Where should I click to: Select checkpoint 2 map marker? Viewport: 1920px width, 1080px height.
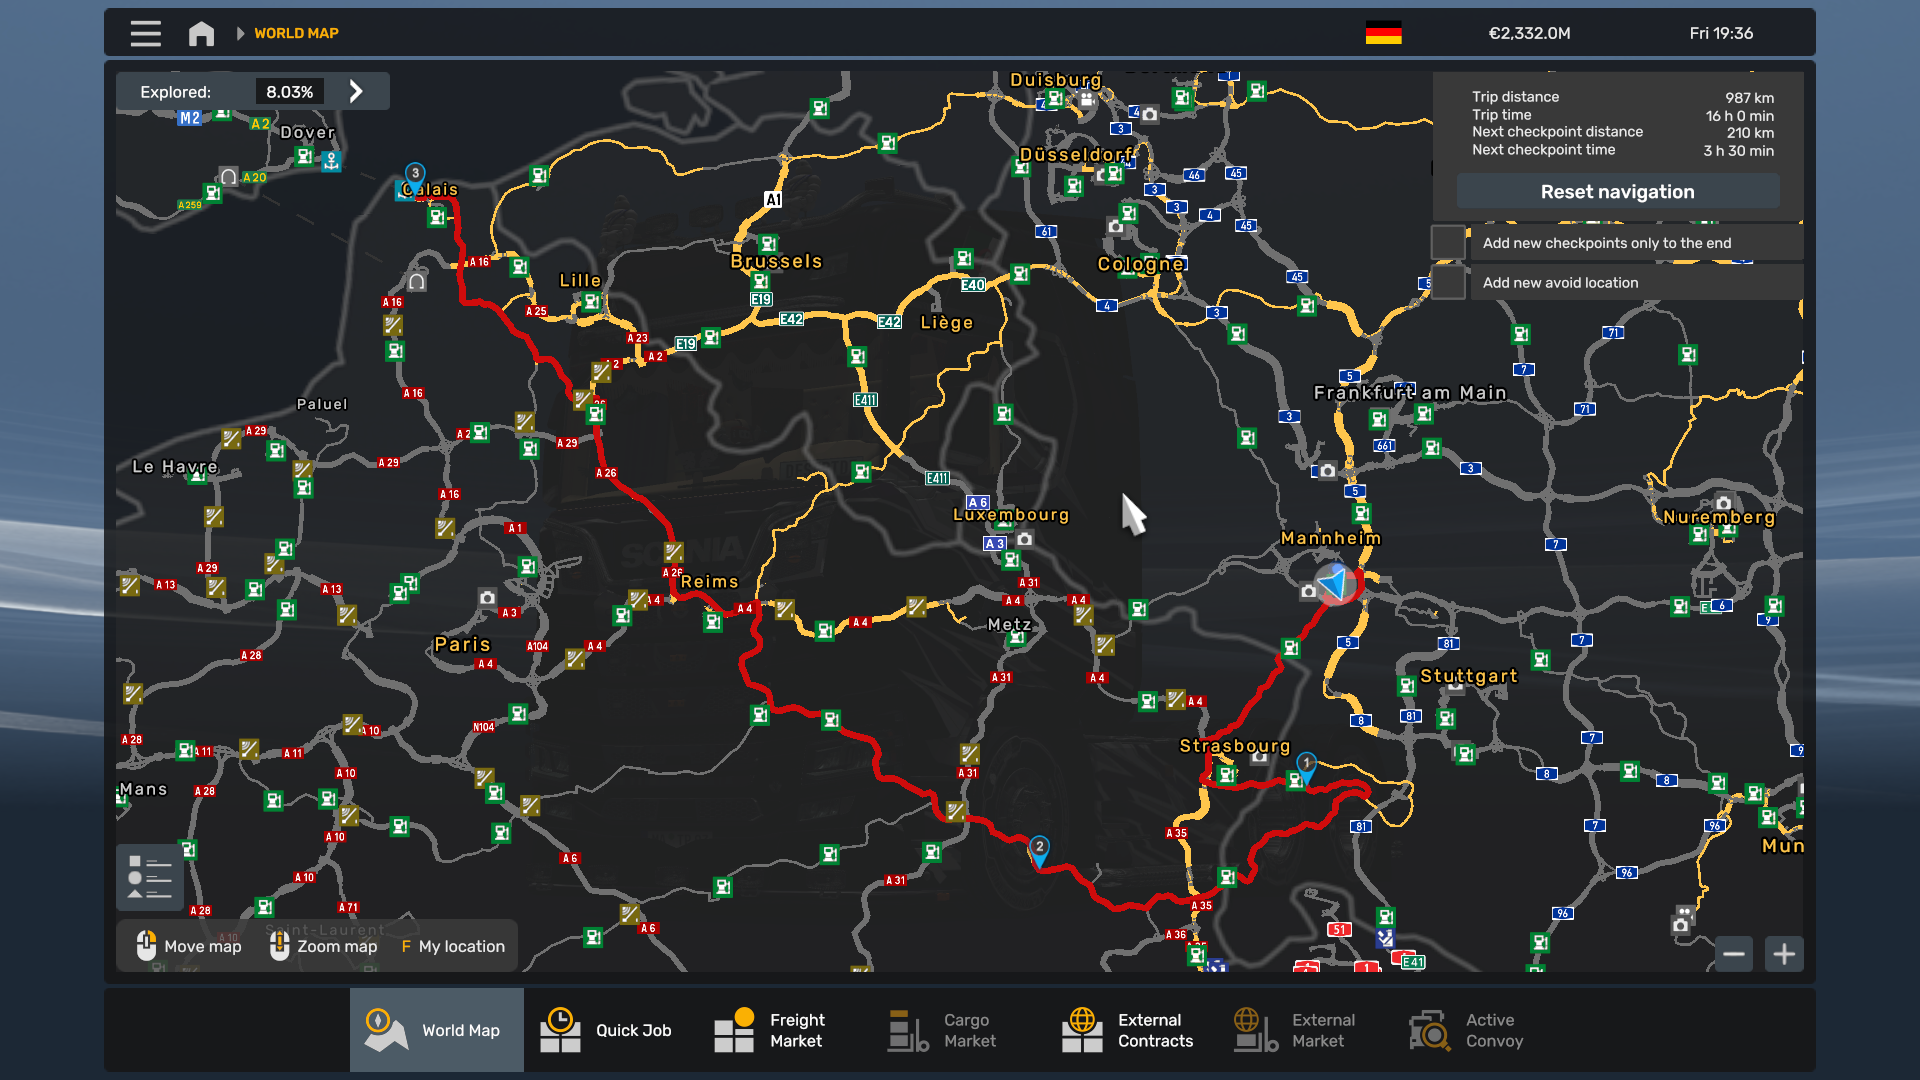tap(1039, 850)
